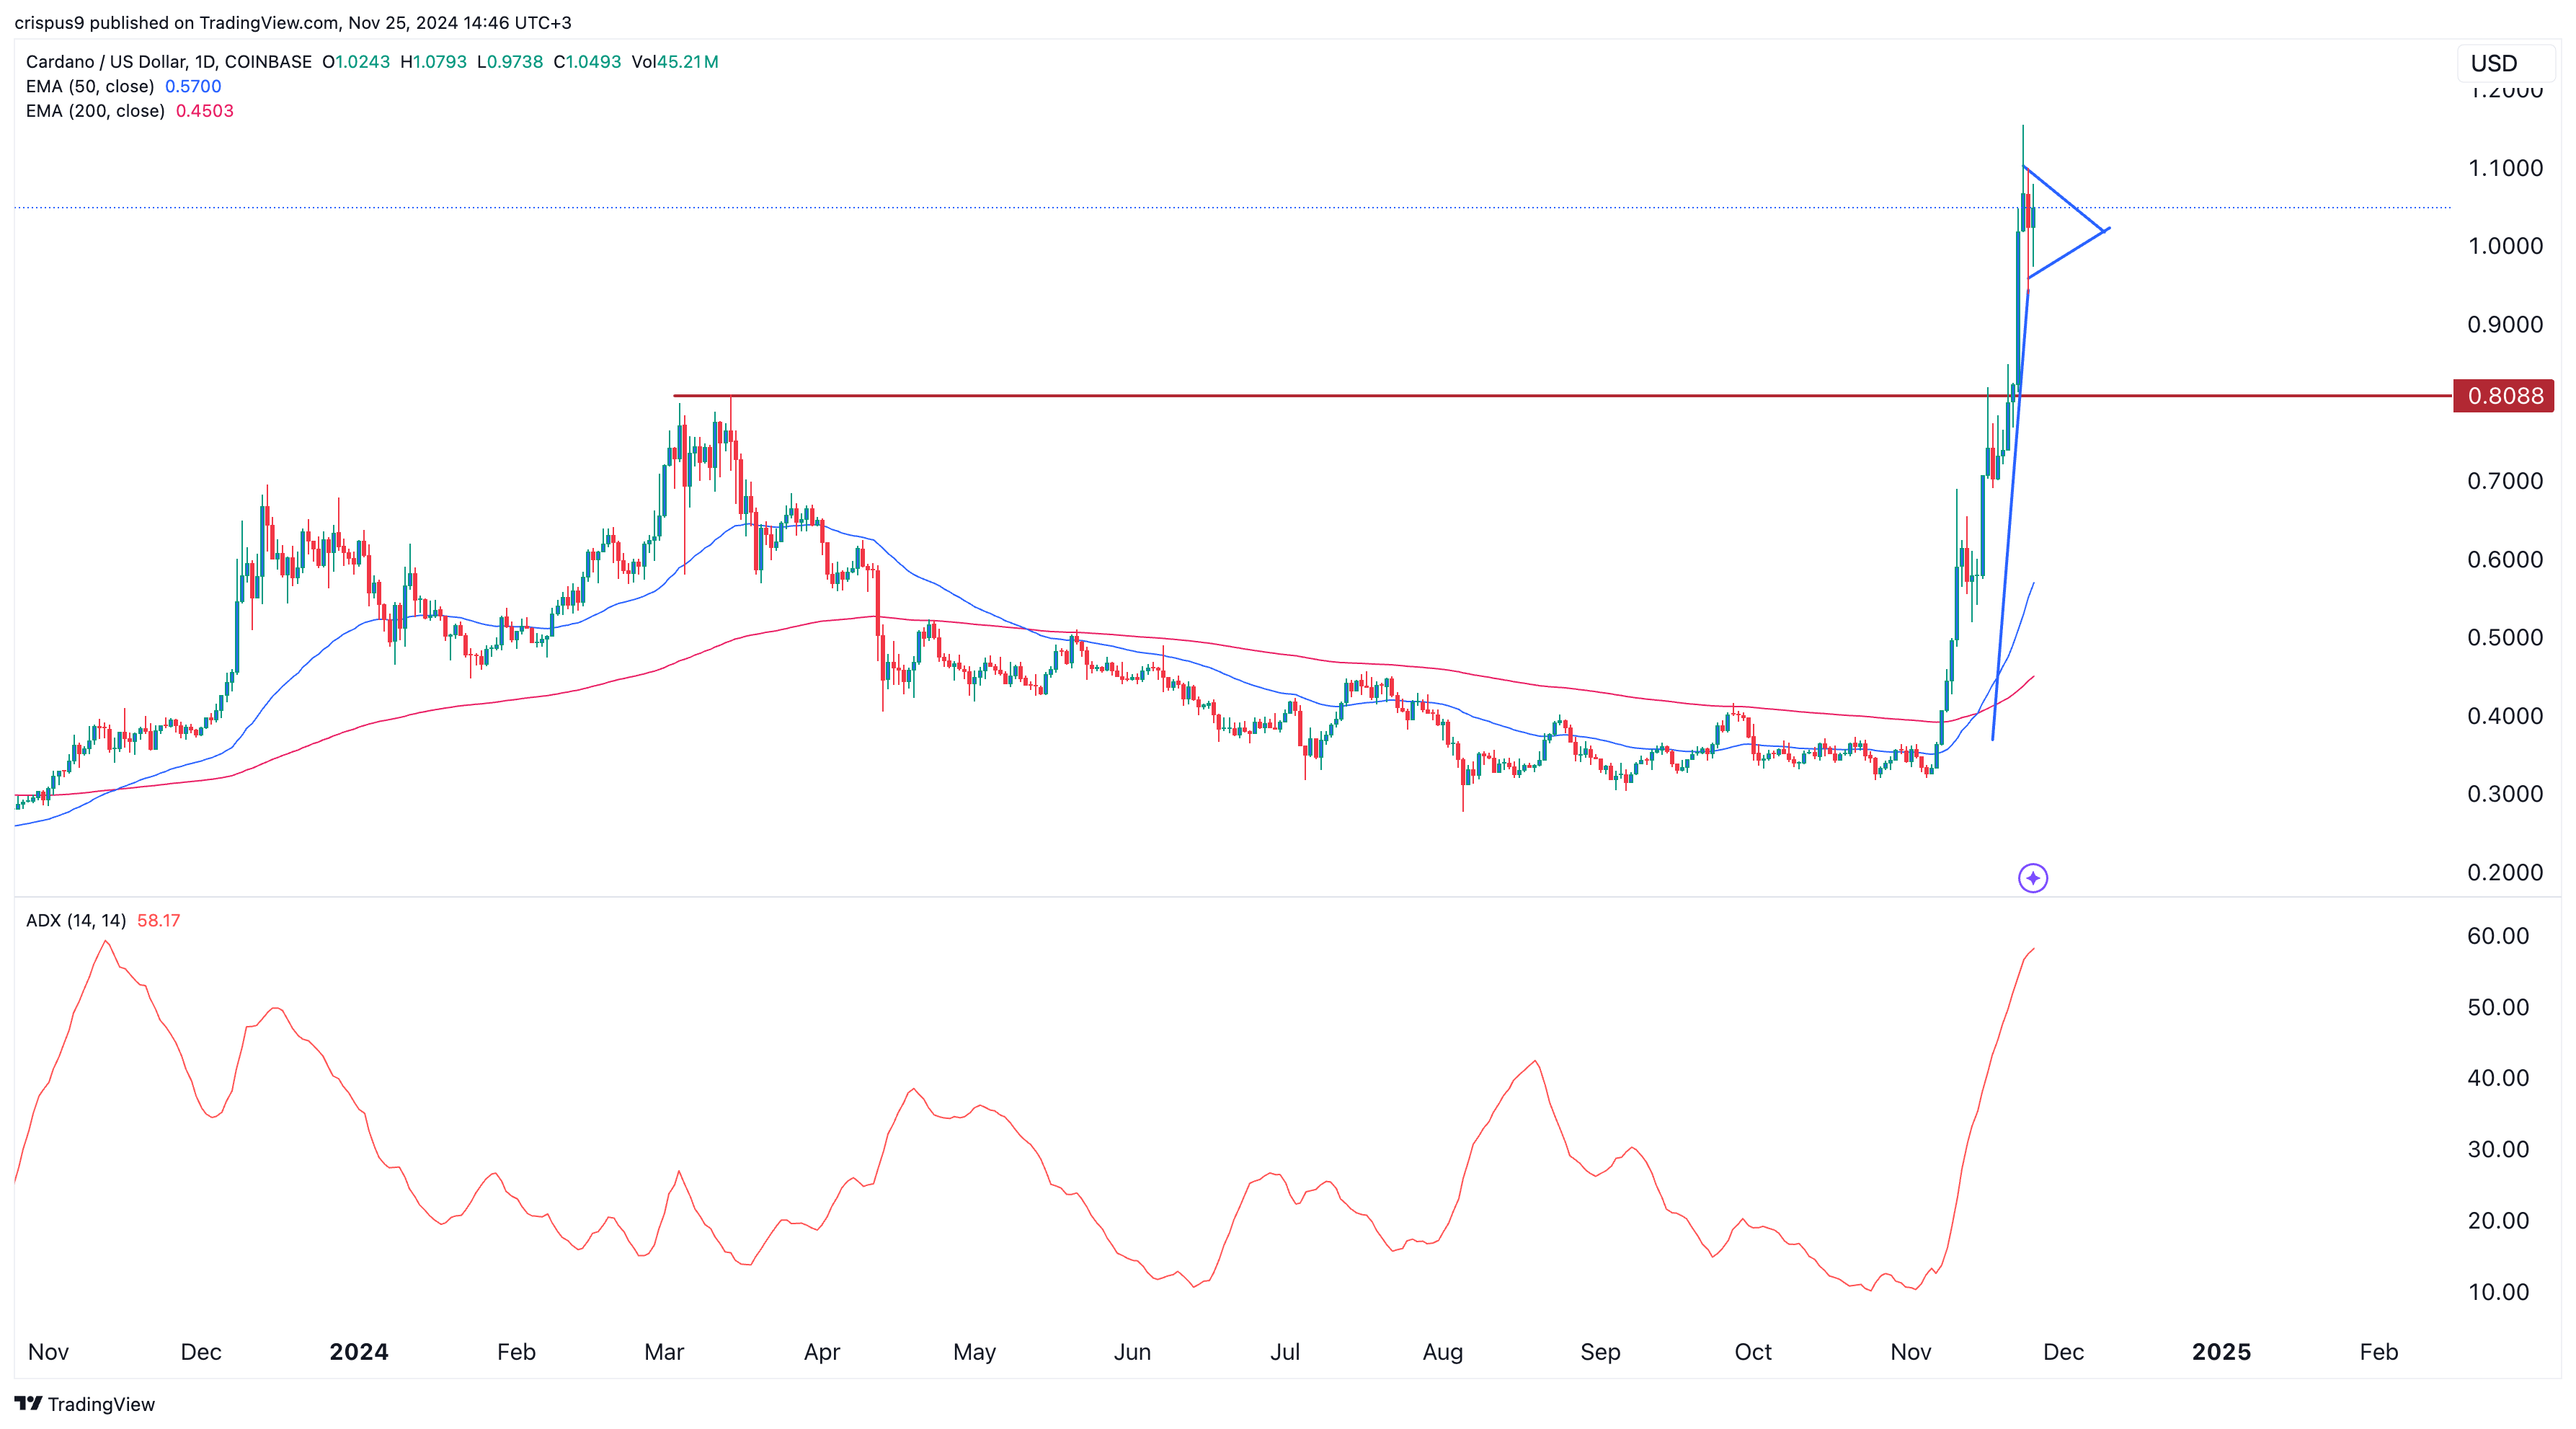The image size is (2576, 1429).
Task: Click the EMA 50 value 0.5700
Action: 193,86
